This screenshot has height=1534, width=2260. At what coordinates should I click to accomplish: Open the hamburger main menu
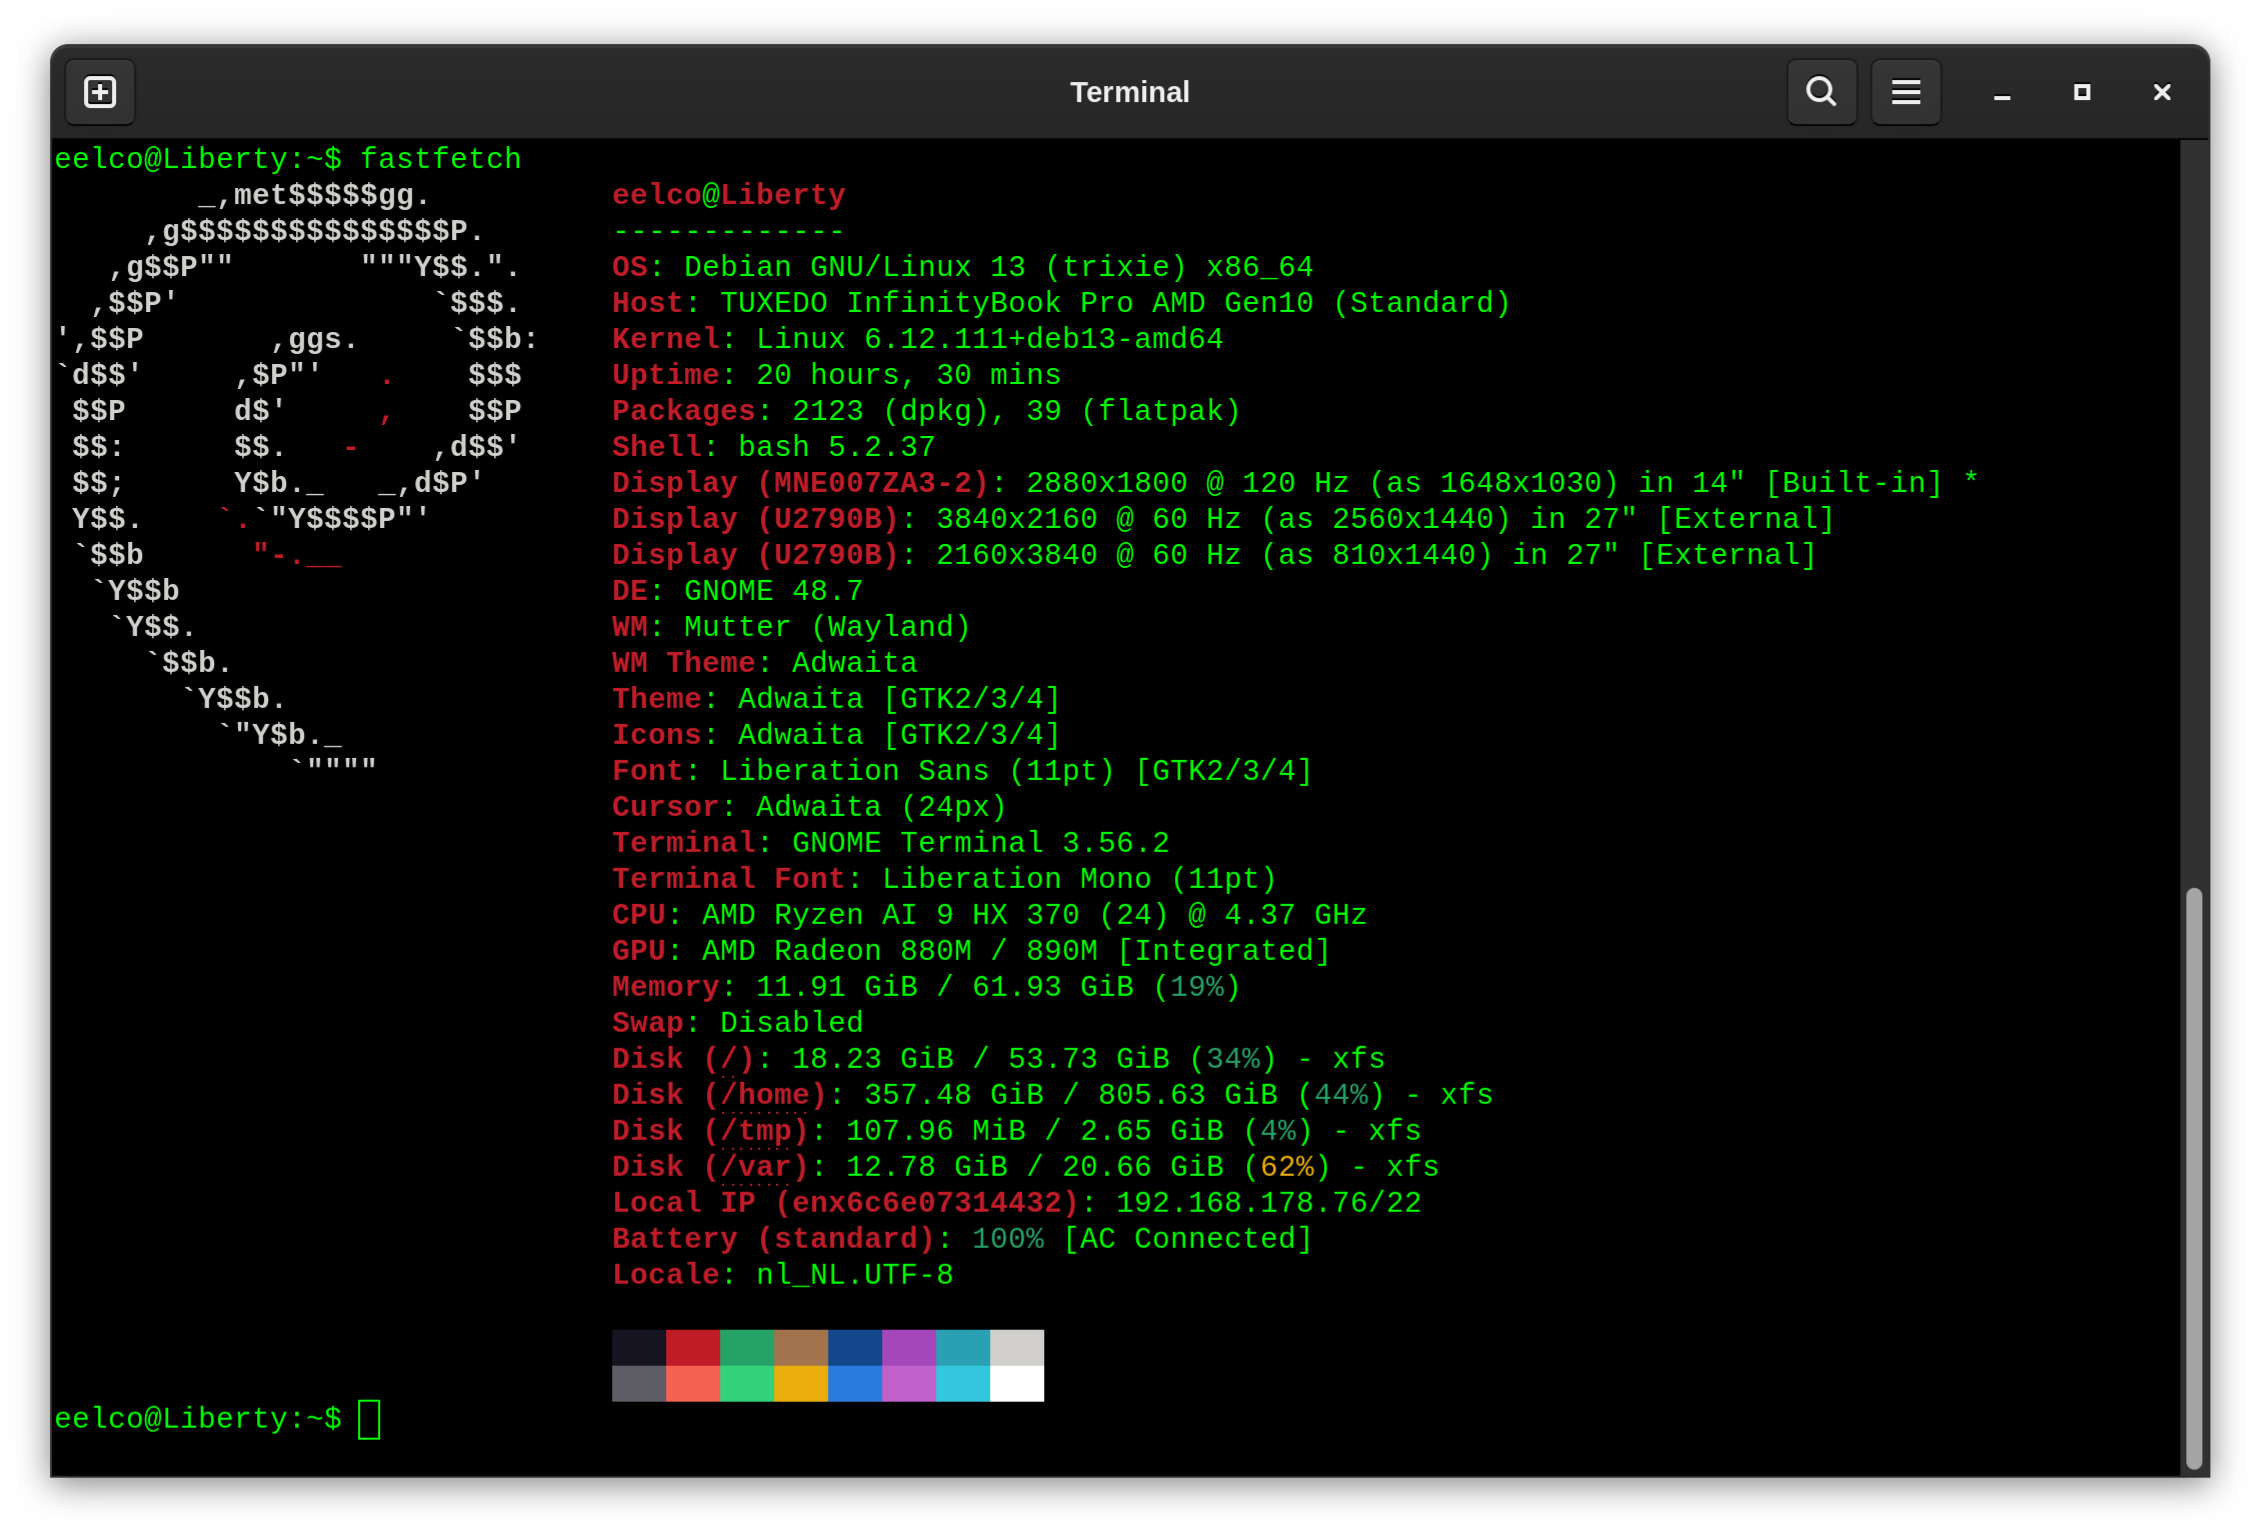[x=1905, y=92]
